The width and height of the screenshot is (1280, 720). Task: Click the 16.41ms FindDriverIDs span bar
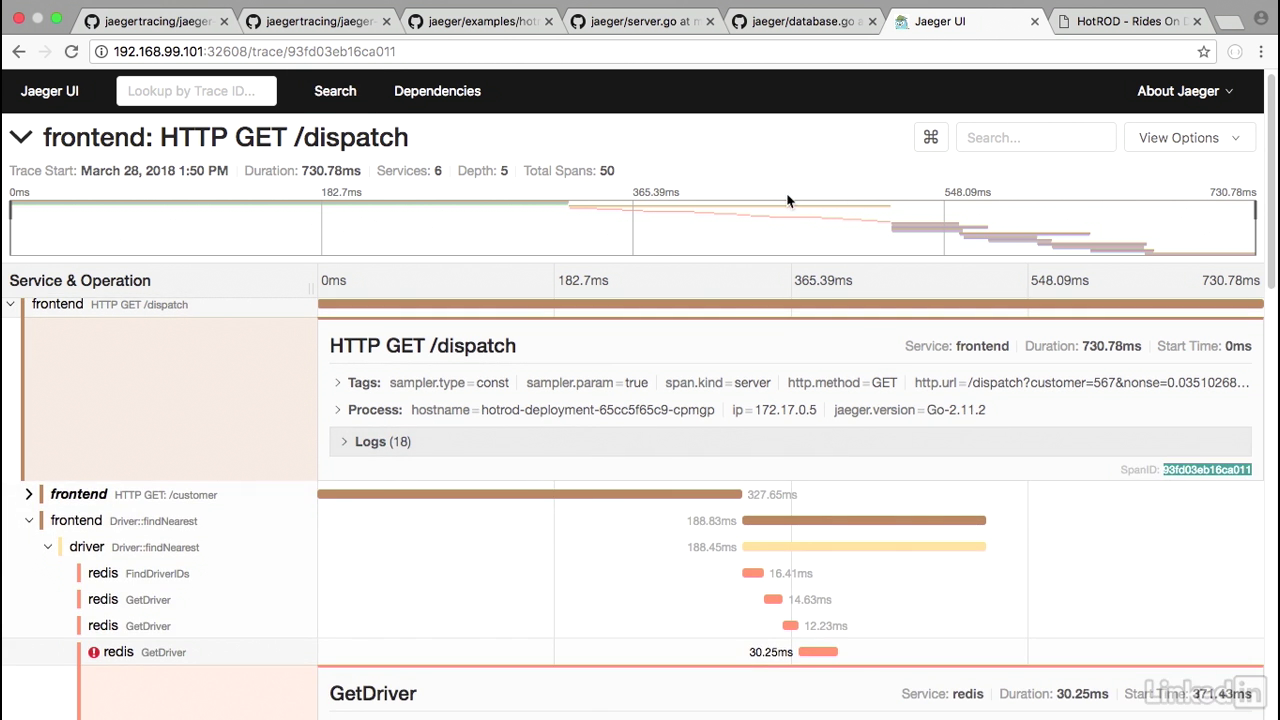coord(753,573)
